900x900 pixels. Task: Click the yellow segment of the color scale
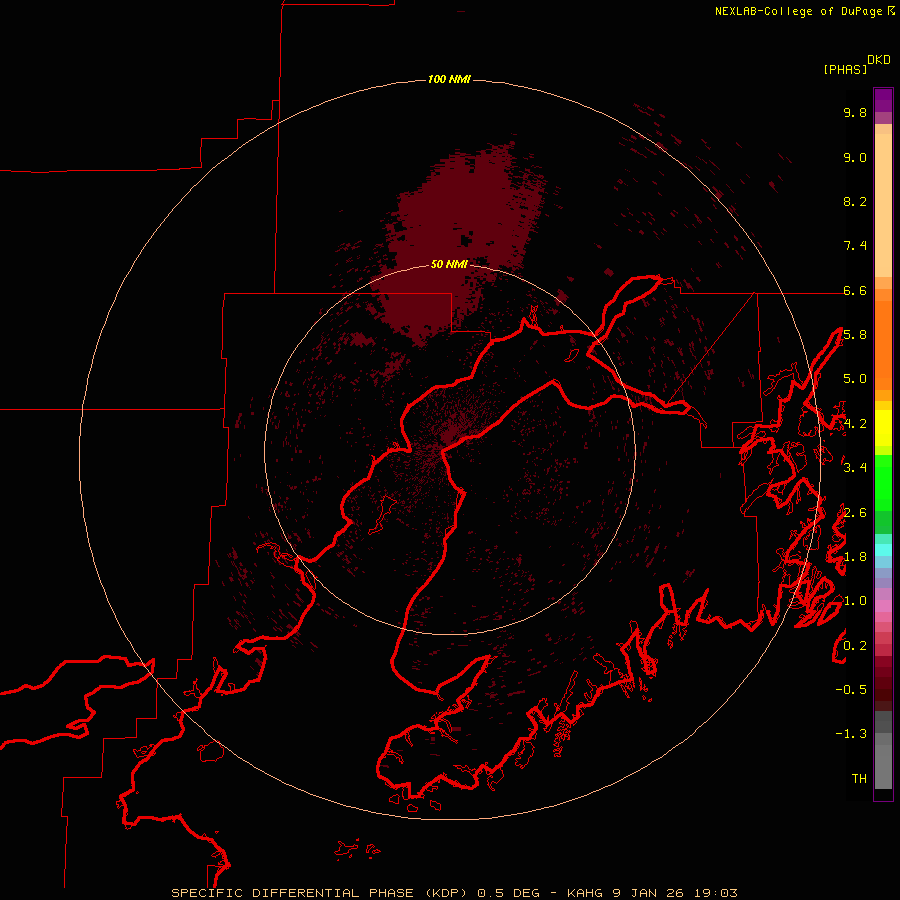pyautogui.click(x=883, y=428)
